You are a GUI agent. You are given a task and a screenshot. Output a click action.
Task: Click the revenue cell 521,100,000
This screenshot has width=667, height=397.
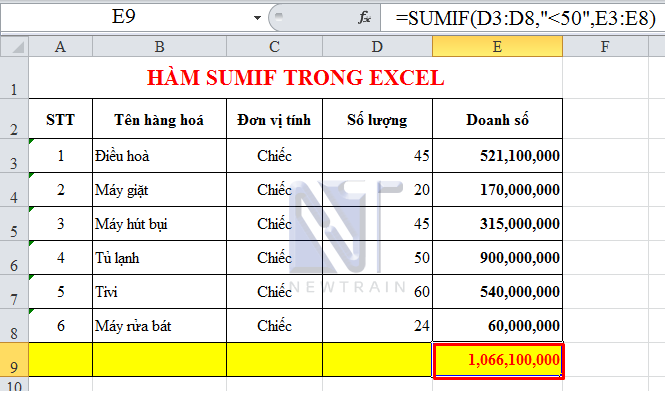[497, 156]
